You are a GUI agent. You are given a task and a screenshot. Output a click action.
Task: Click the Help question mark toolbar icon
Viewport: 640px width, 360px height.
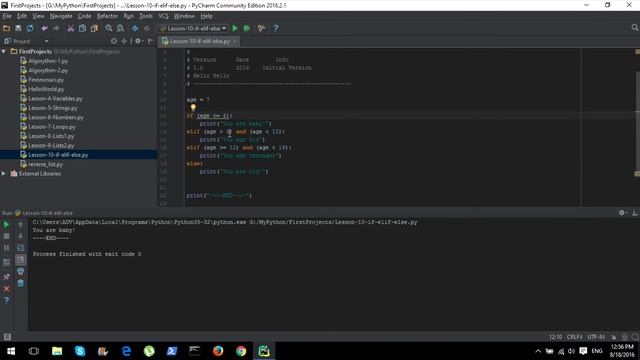pos(276,28)
